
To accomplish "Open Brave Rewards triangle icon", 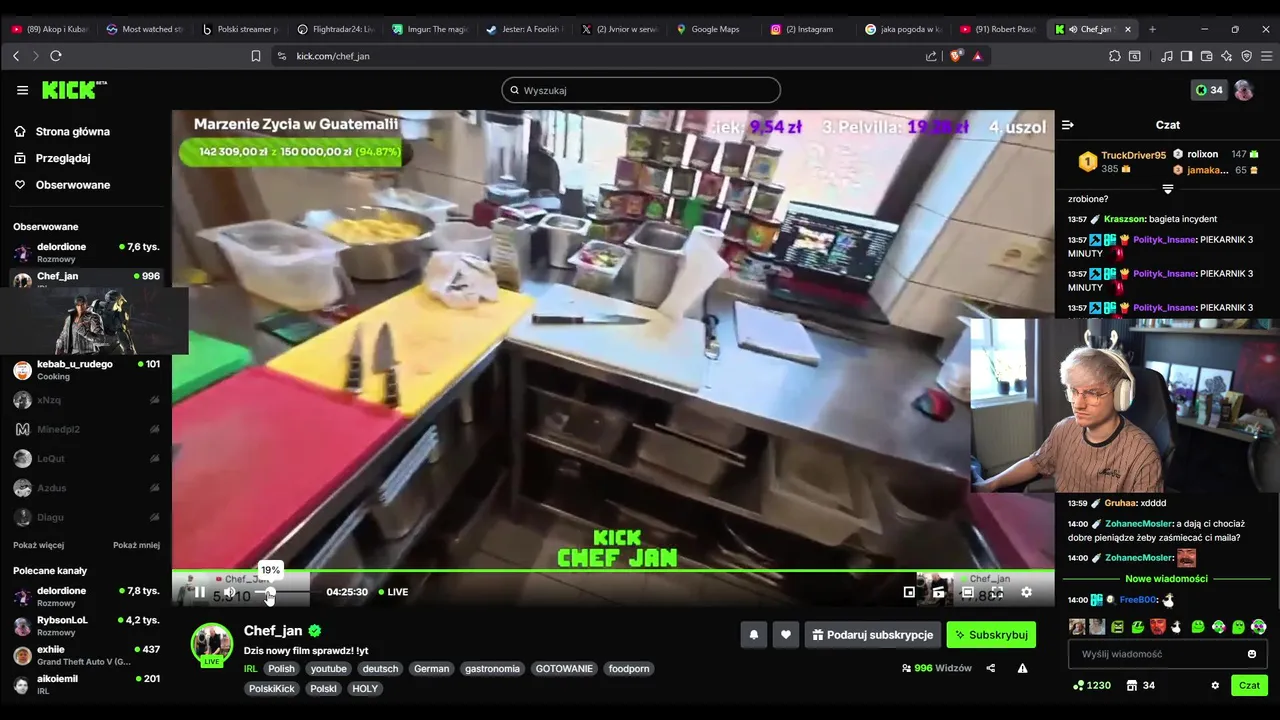I will [977, 56].
